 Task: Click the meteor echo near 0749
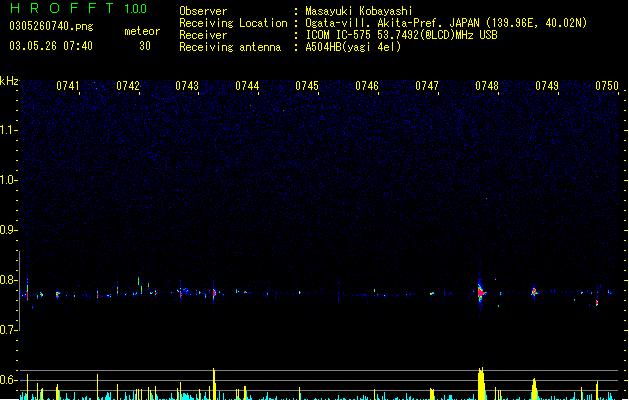534,292
